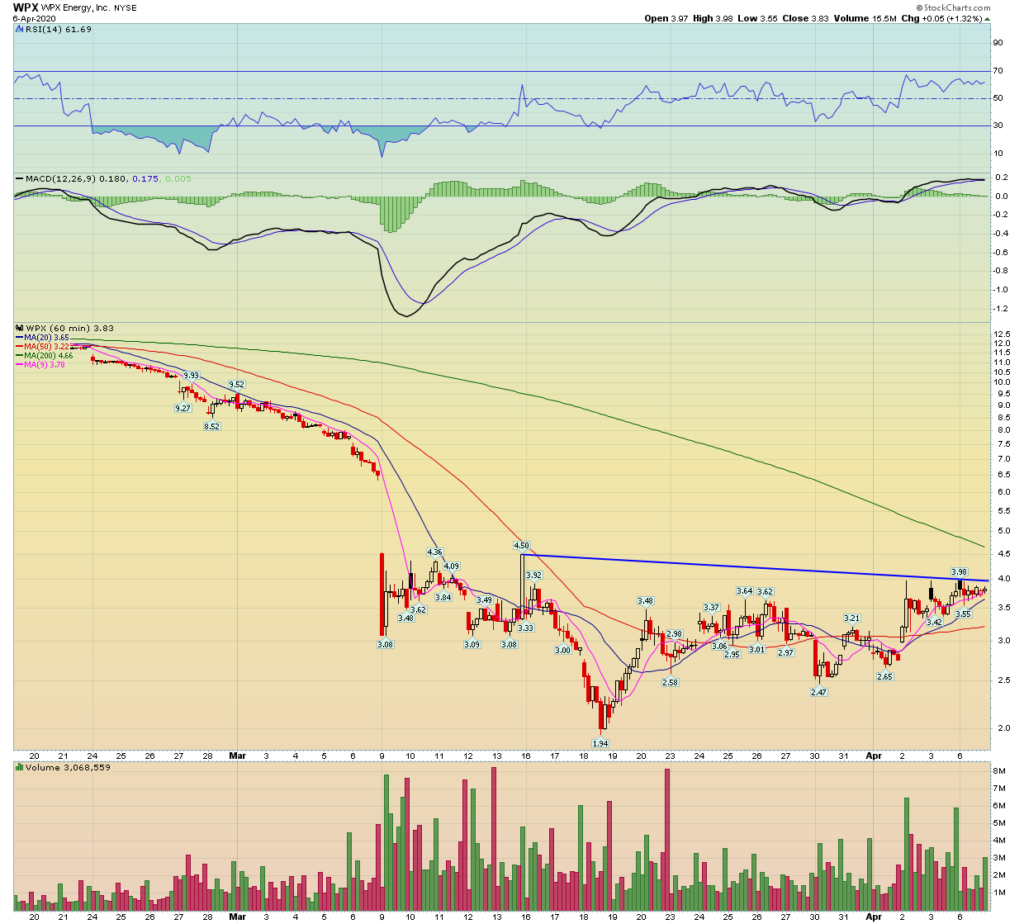Viewport: 1024px width, 924px height.
Task: Click the 2.65 price callout
Action: click(x=885, y=677)
